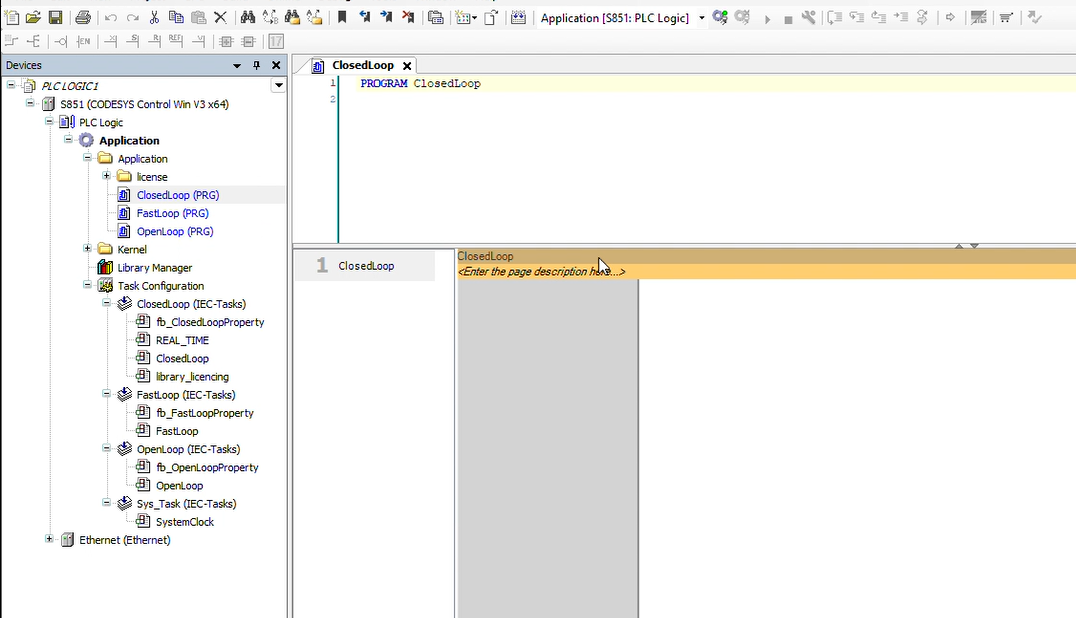Clear all bookmarks with red X bookmark icon
Viewport: 1076px width, 618px height.
tap(408, 18)
